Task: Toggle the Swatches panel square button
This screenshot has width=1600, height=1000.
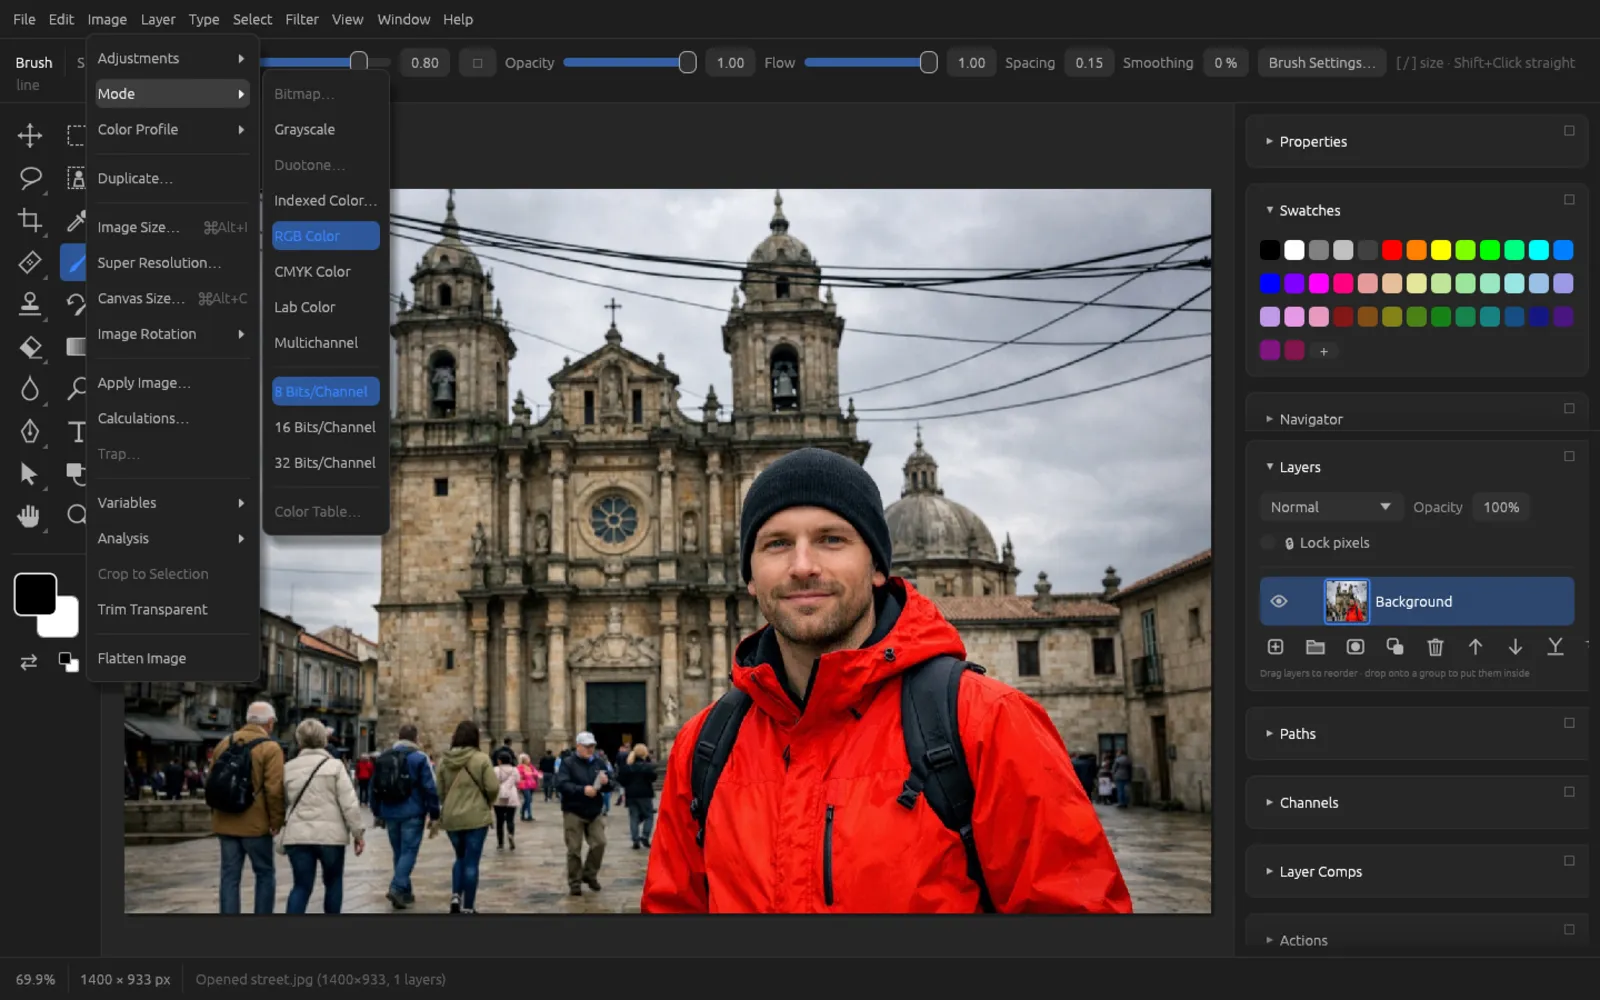Action: pos(1569,200)
